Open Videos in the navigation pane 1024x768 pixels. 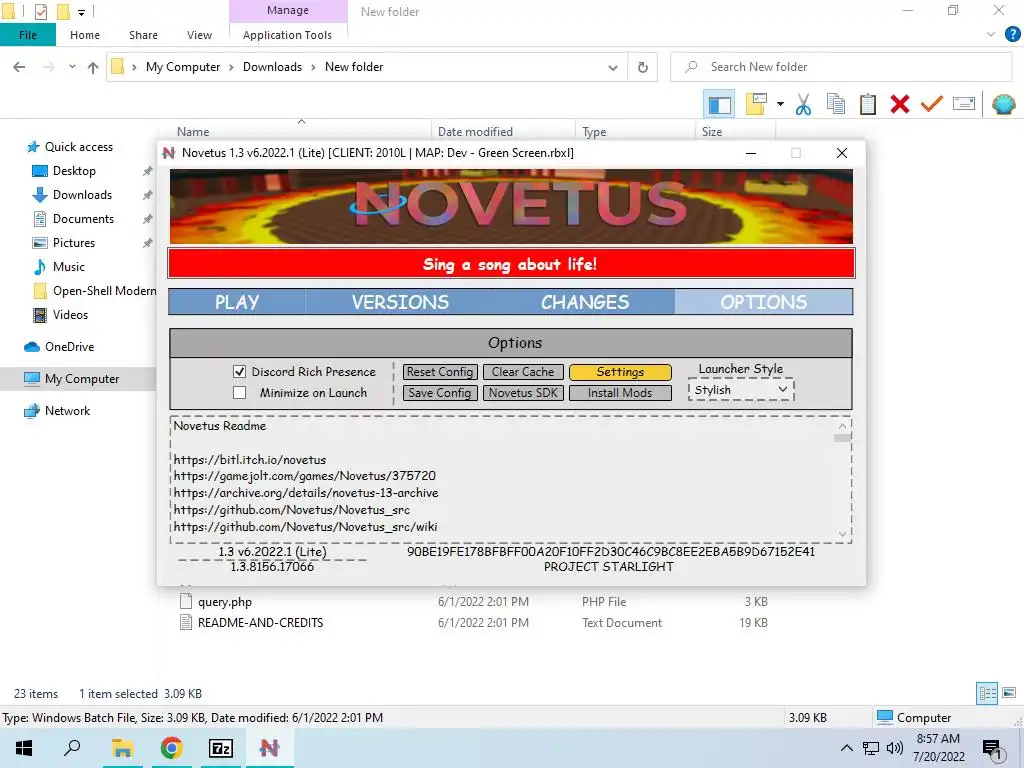pyautogui.click(x=70, y=315)
